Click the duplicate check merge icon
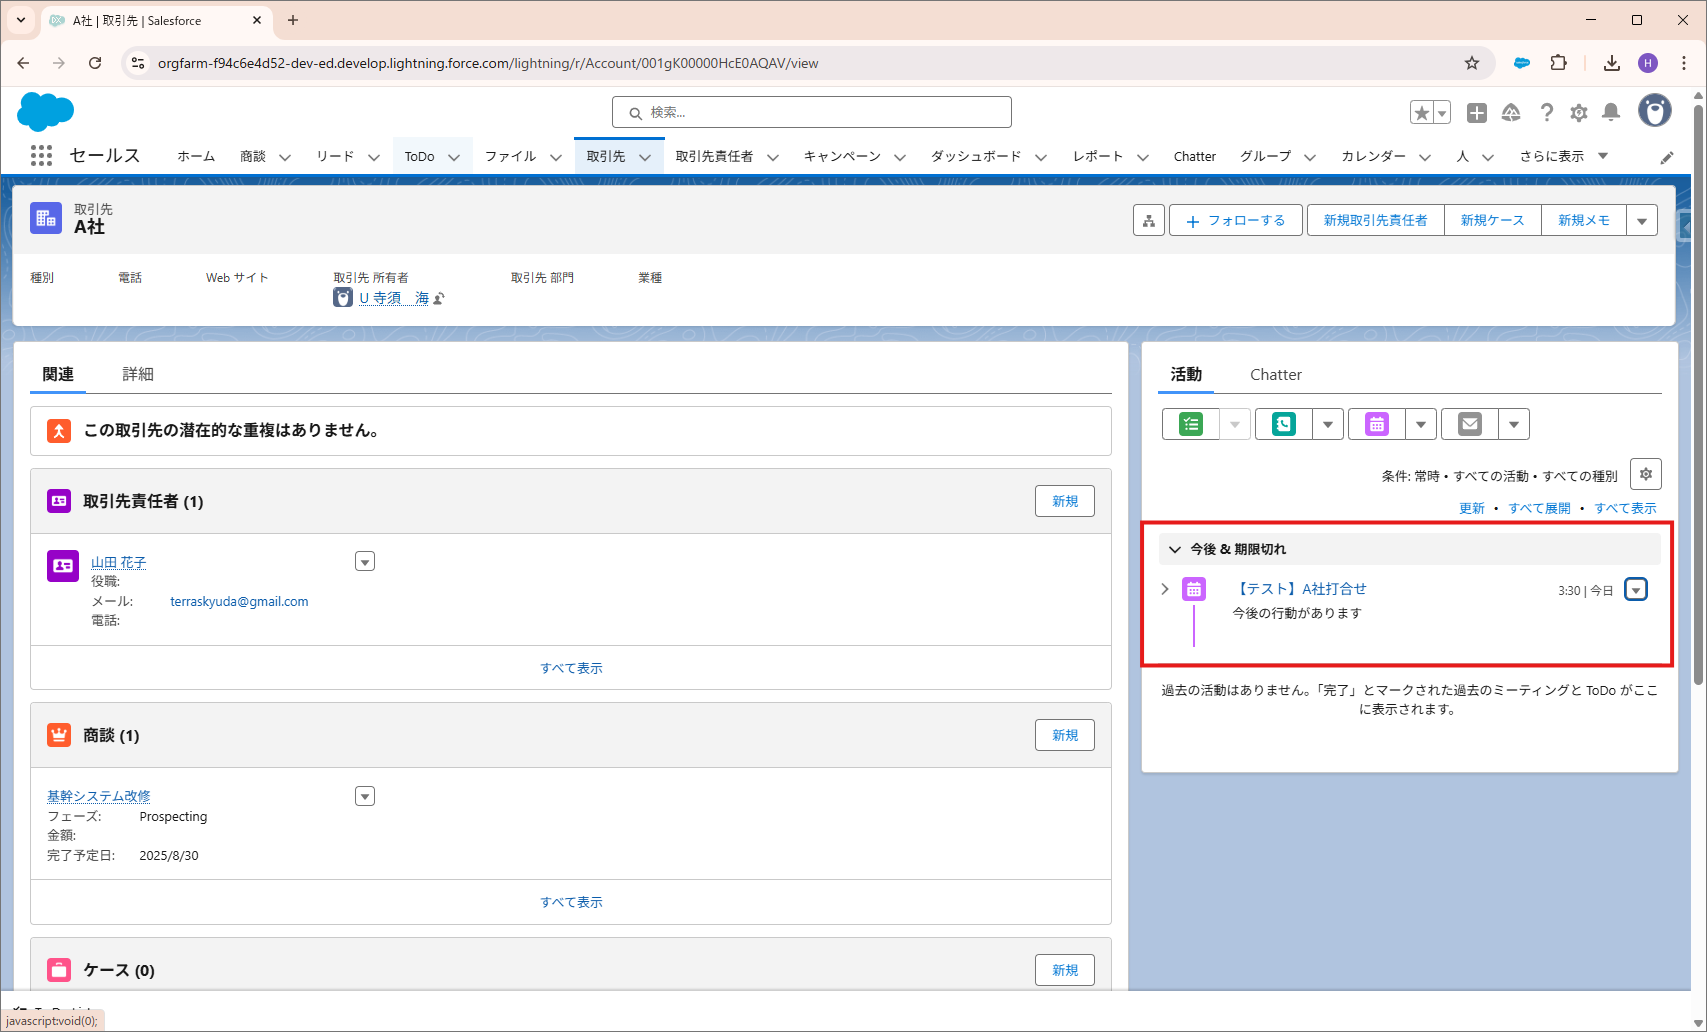The image size is (1707, 1032). click(x=59, y=431)
